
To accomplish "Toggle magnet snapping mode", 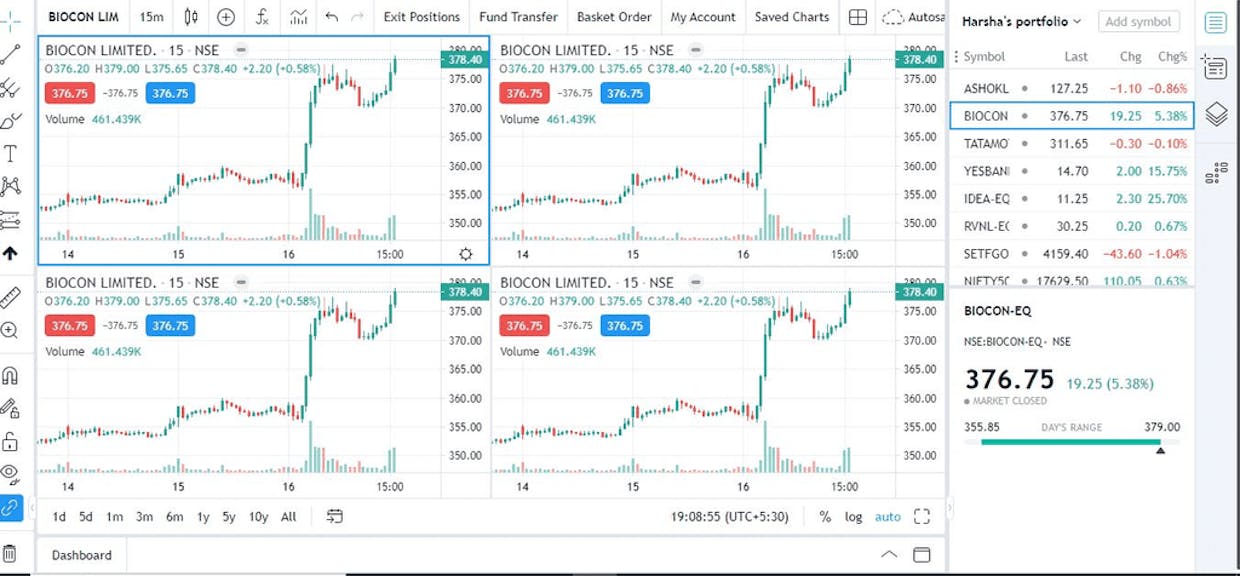I will 10,375.
